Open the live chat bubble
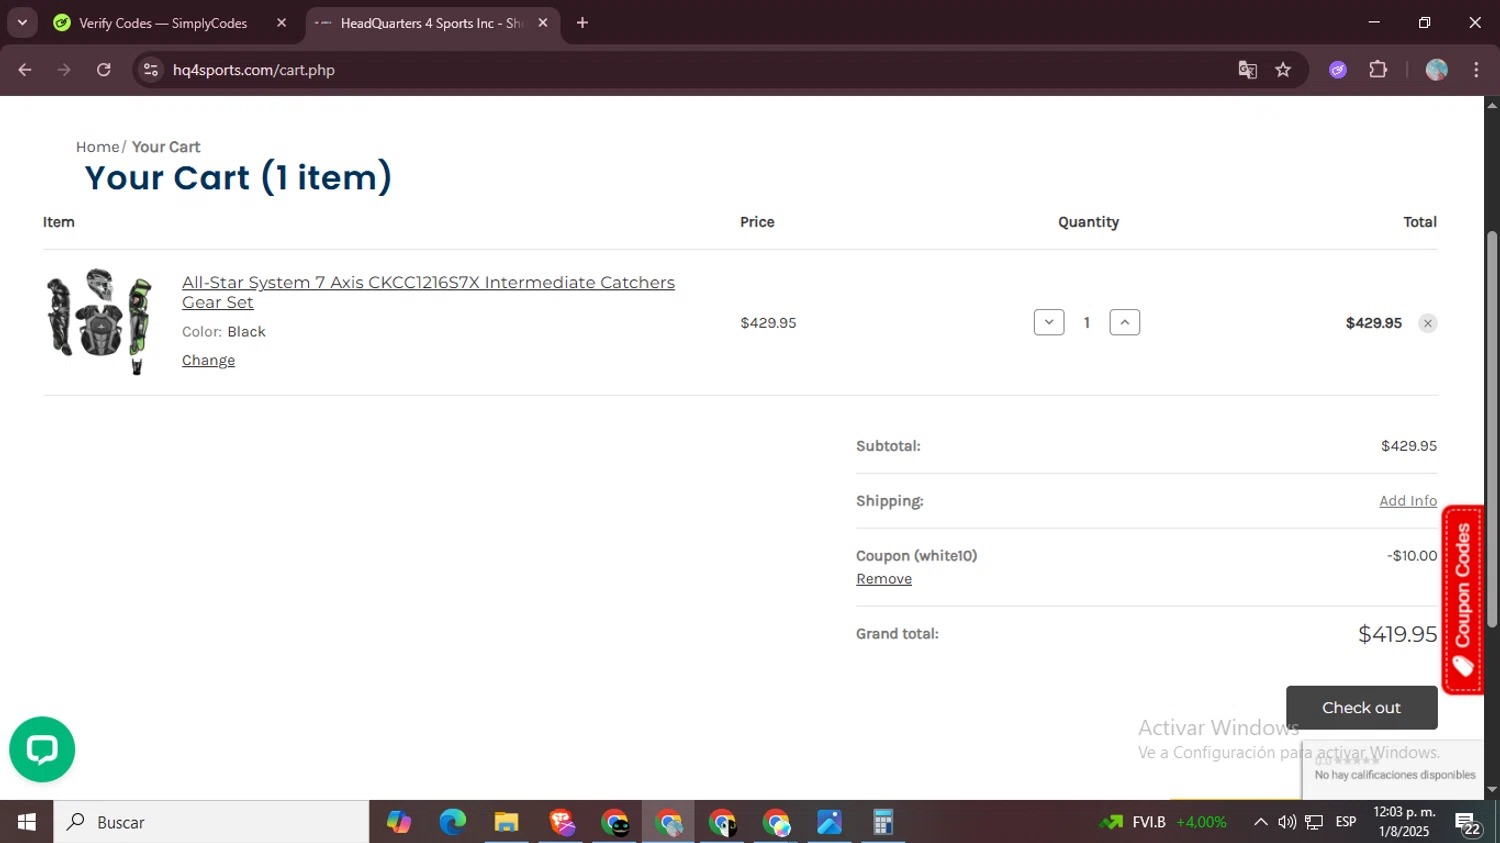 click(x=42, y=749)
